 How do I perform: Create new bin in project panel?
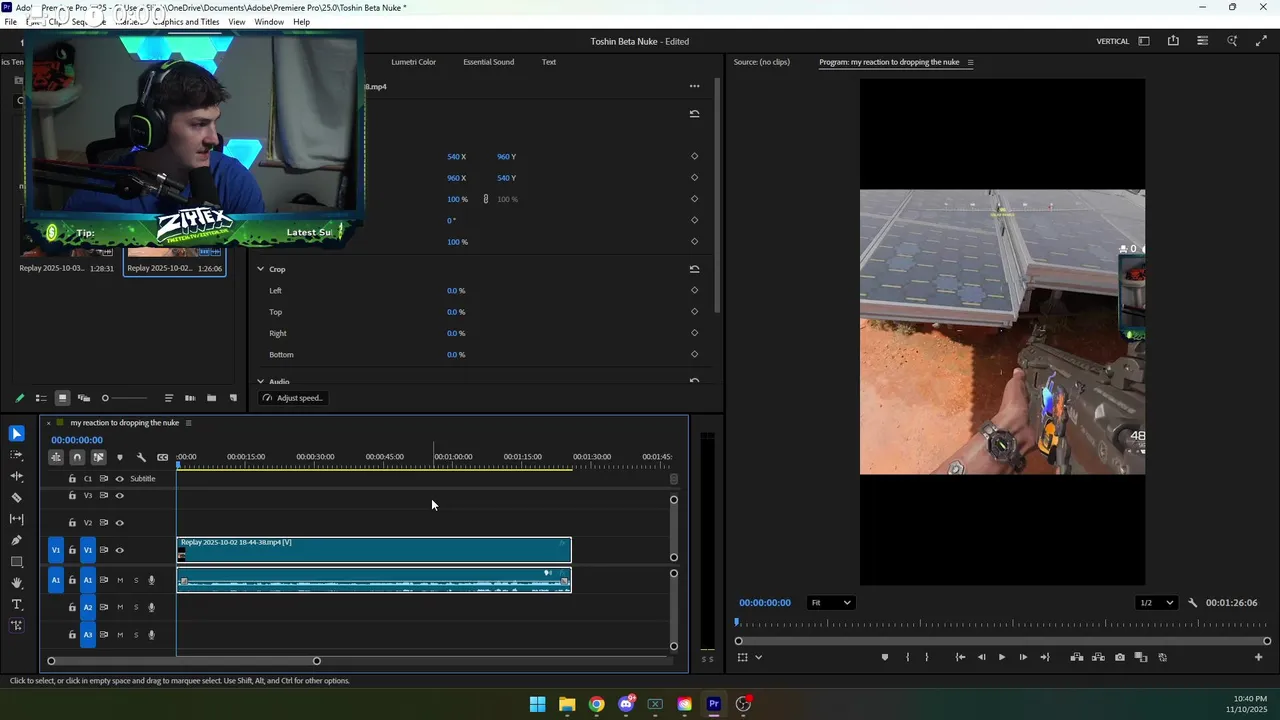tap(211, 398)
